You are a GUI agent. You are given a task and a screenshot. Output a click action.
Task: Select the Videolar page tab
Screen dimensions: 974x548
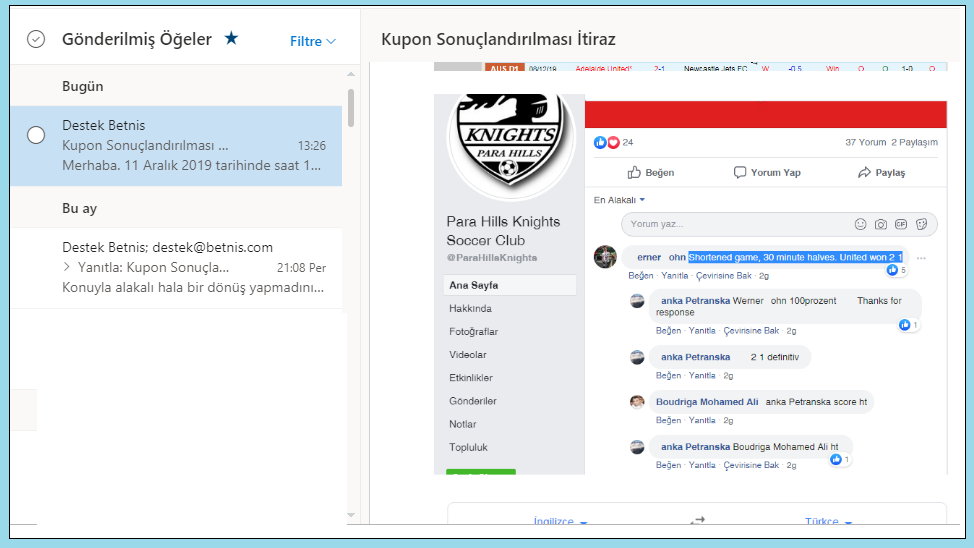468,355
